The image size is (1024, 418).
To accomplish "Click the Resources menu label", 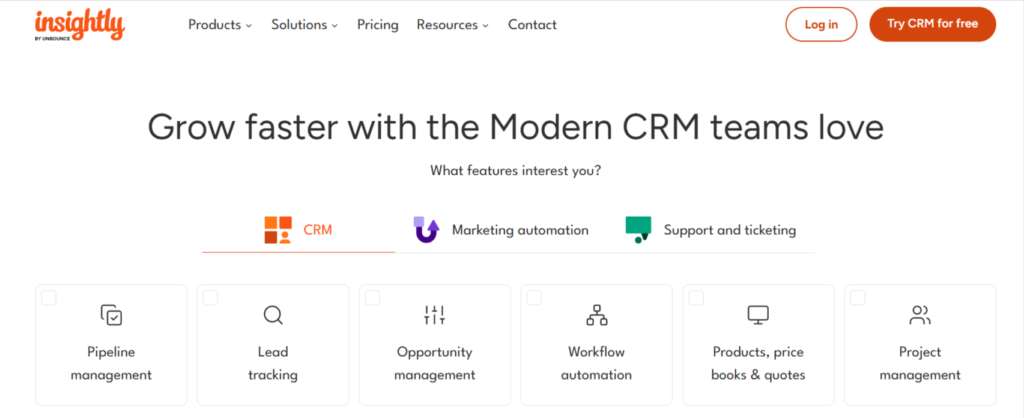I will tap(447, 25).
